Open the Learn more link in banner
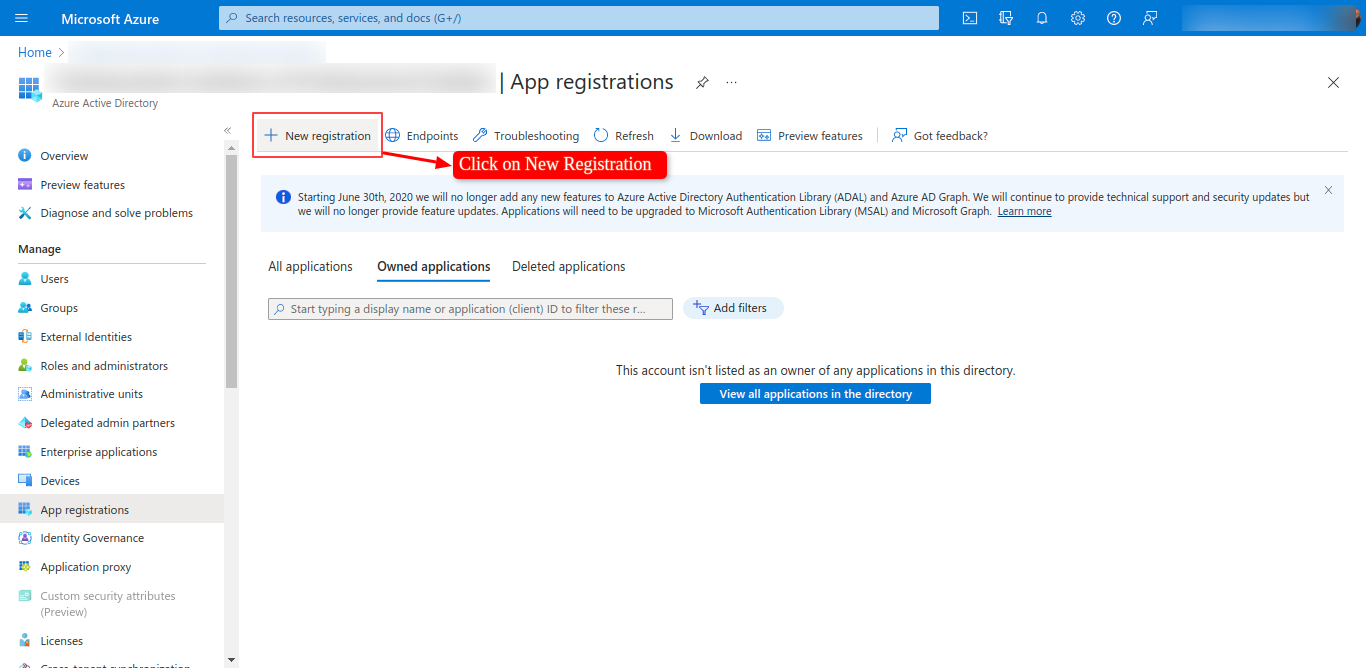Viewport: 1366px width, 668px height. tap(1024, 212)
